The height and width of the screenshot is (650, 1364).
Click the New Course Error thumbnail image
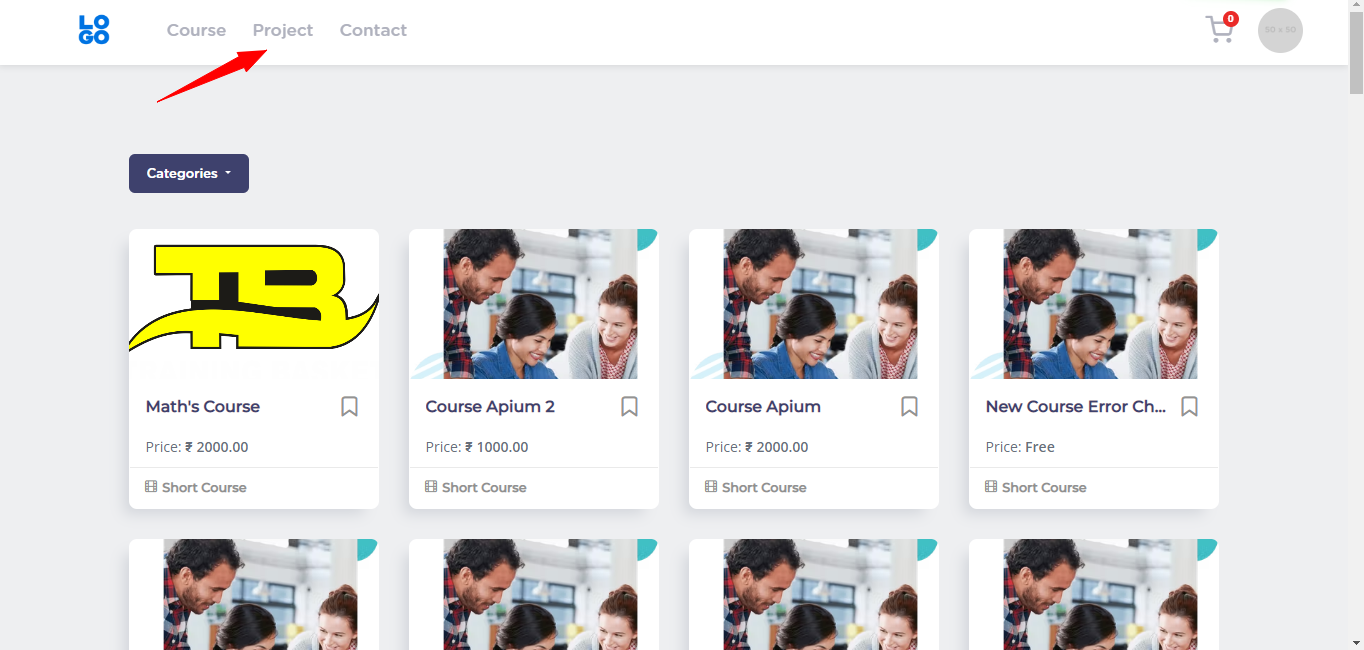tap(1094, 303)
